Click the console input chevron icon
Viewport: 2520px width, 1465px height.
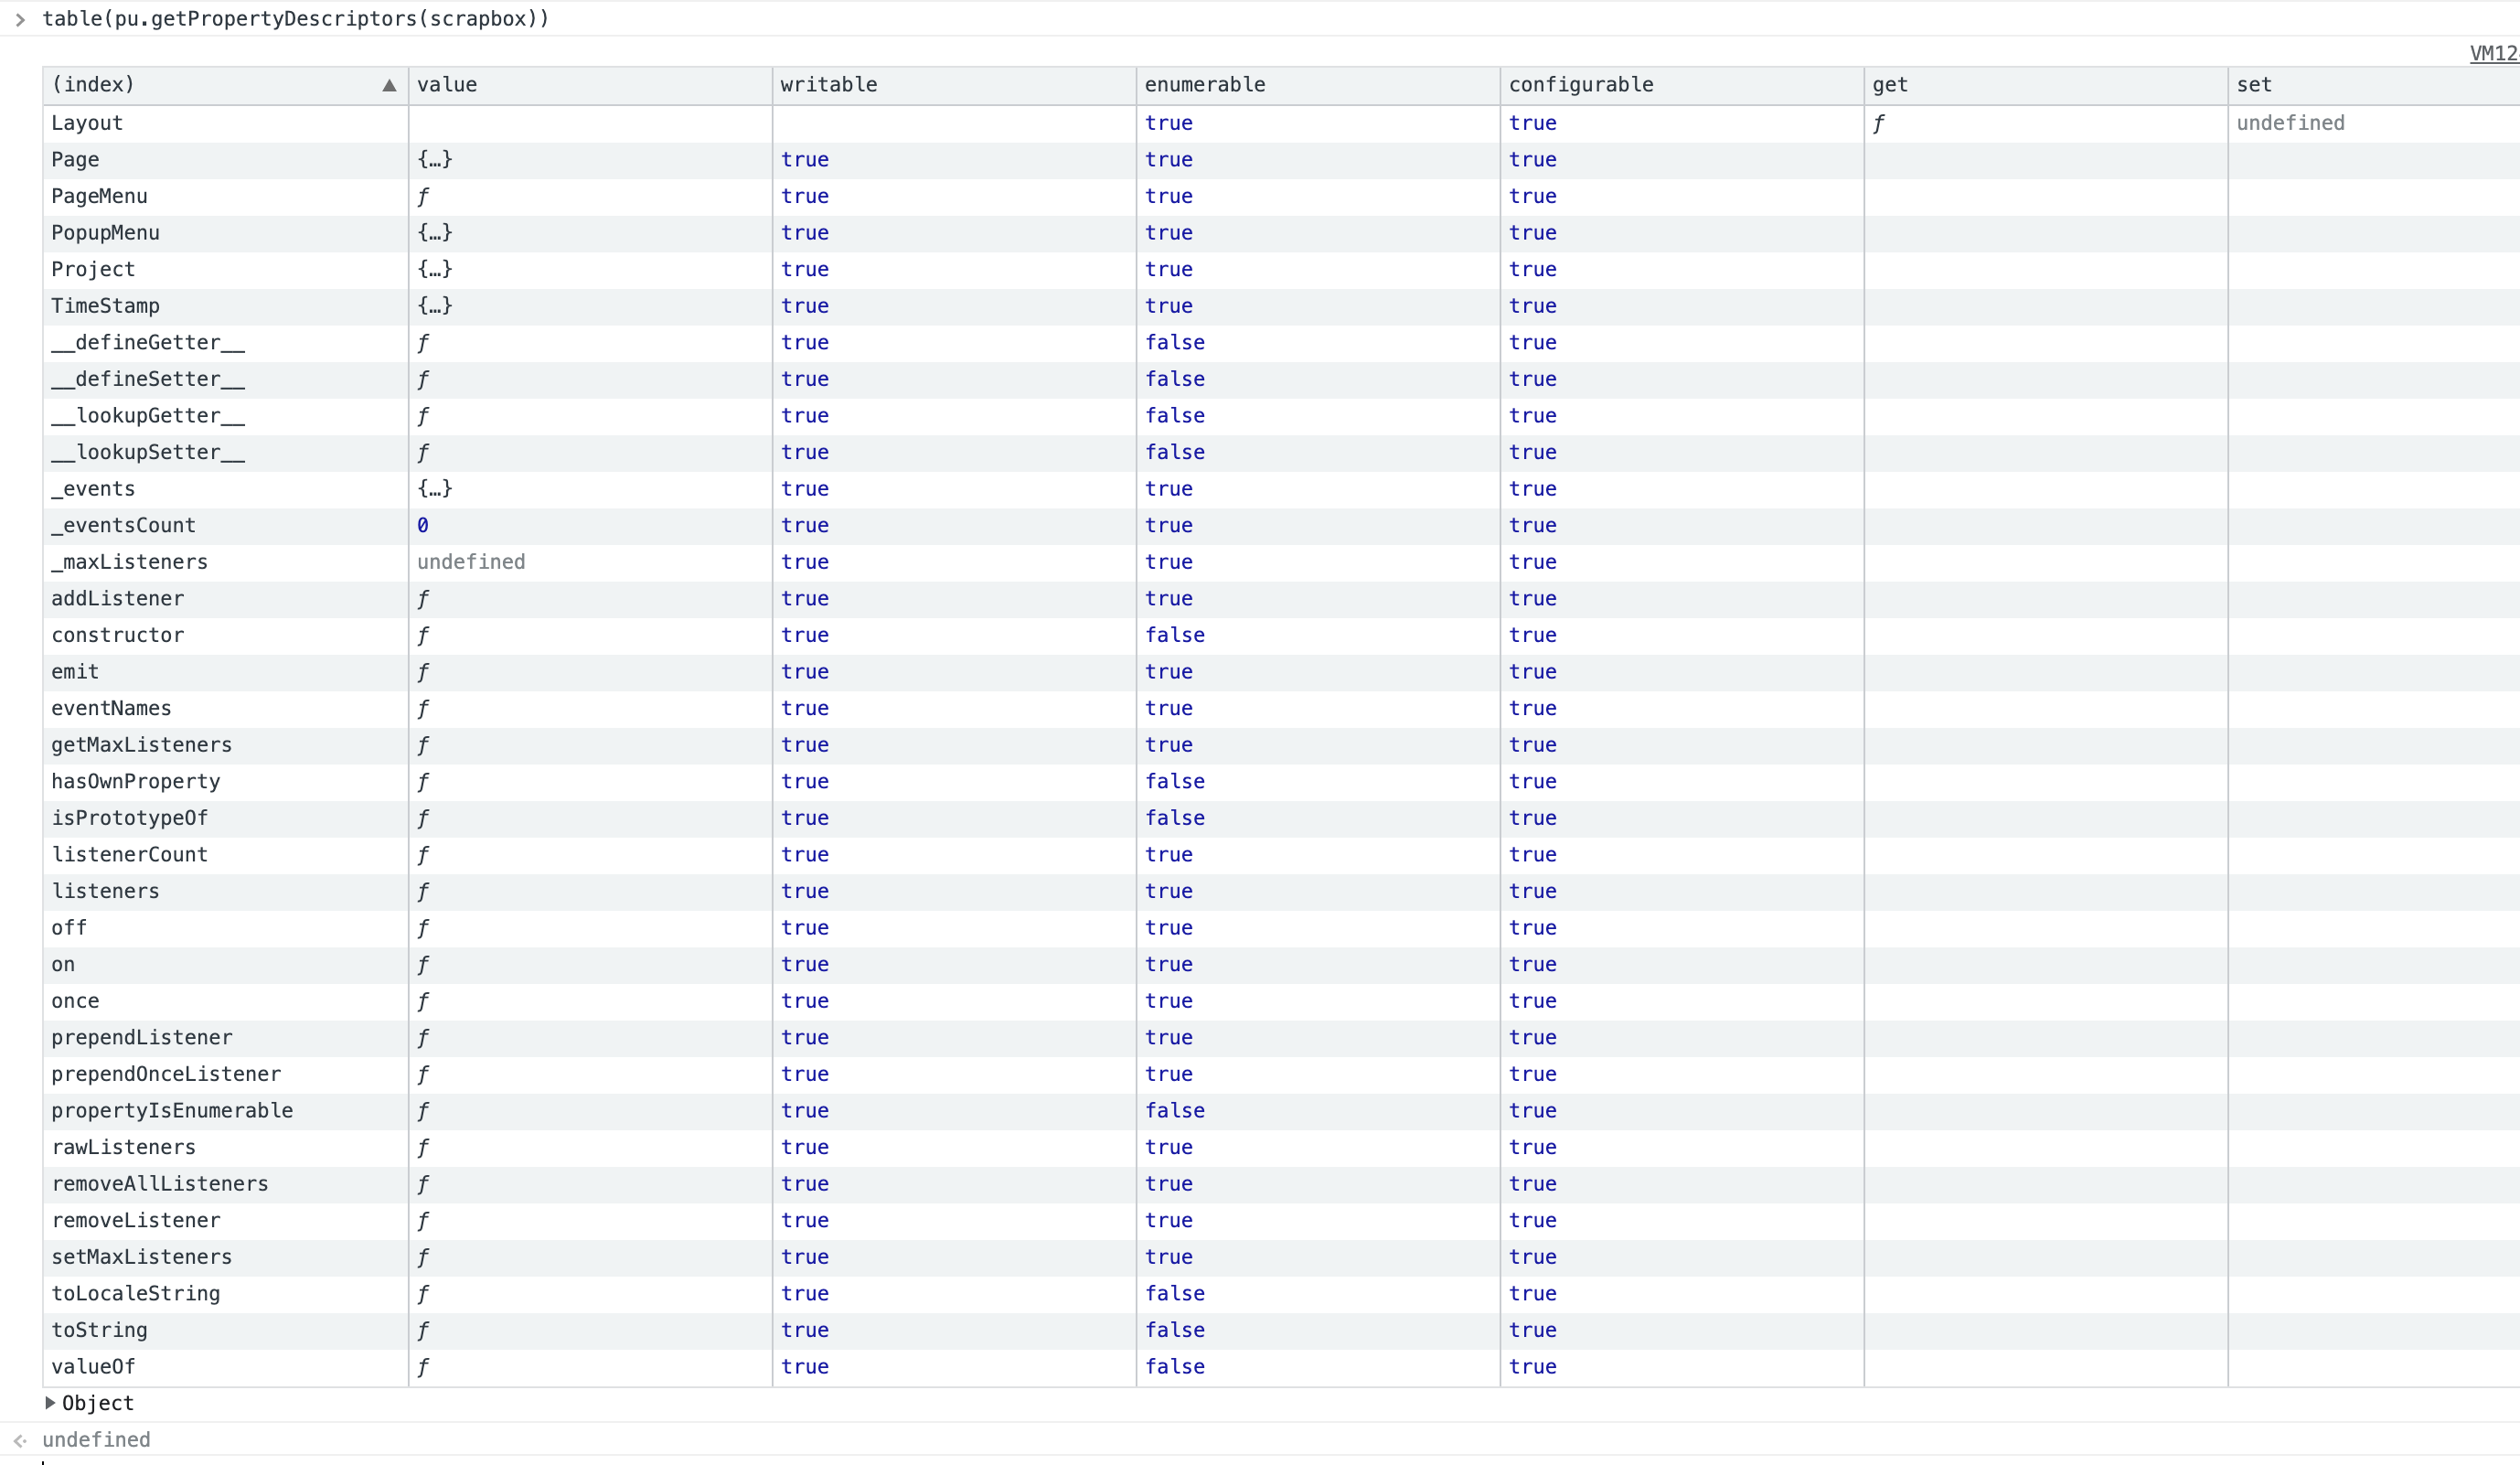[20, 20]
